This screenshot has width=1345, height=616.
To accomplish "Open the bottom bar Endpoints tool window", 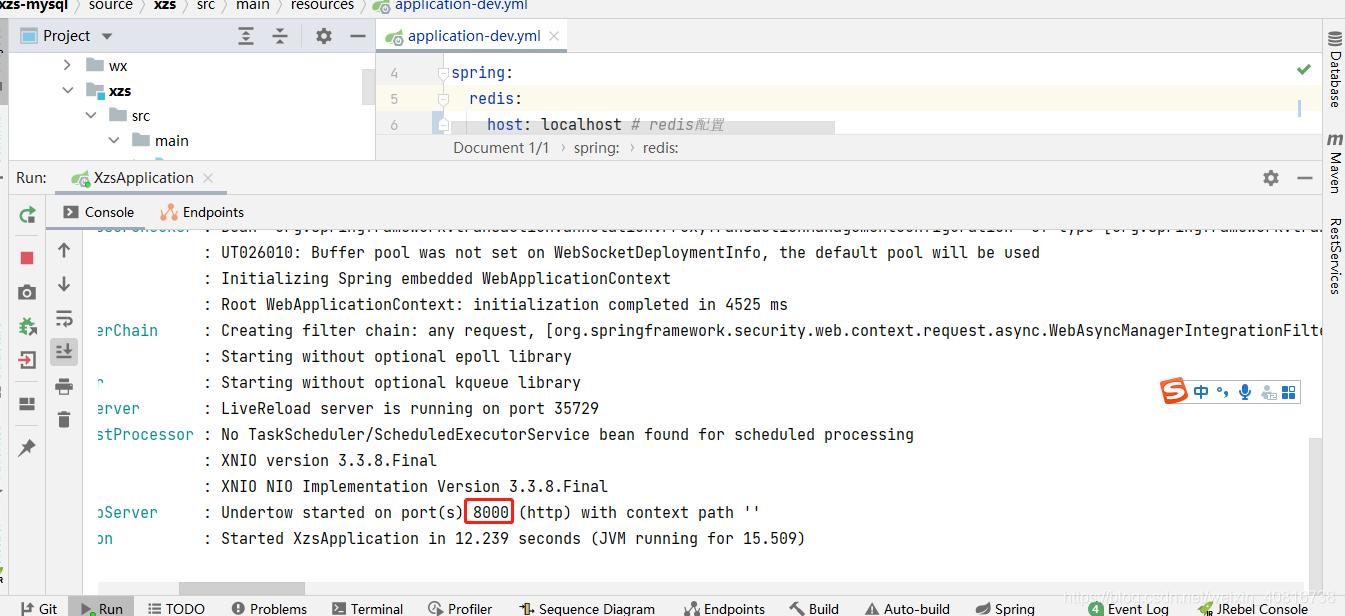I will (x=724, y=608).
